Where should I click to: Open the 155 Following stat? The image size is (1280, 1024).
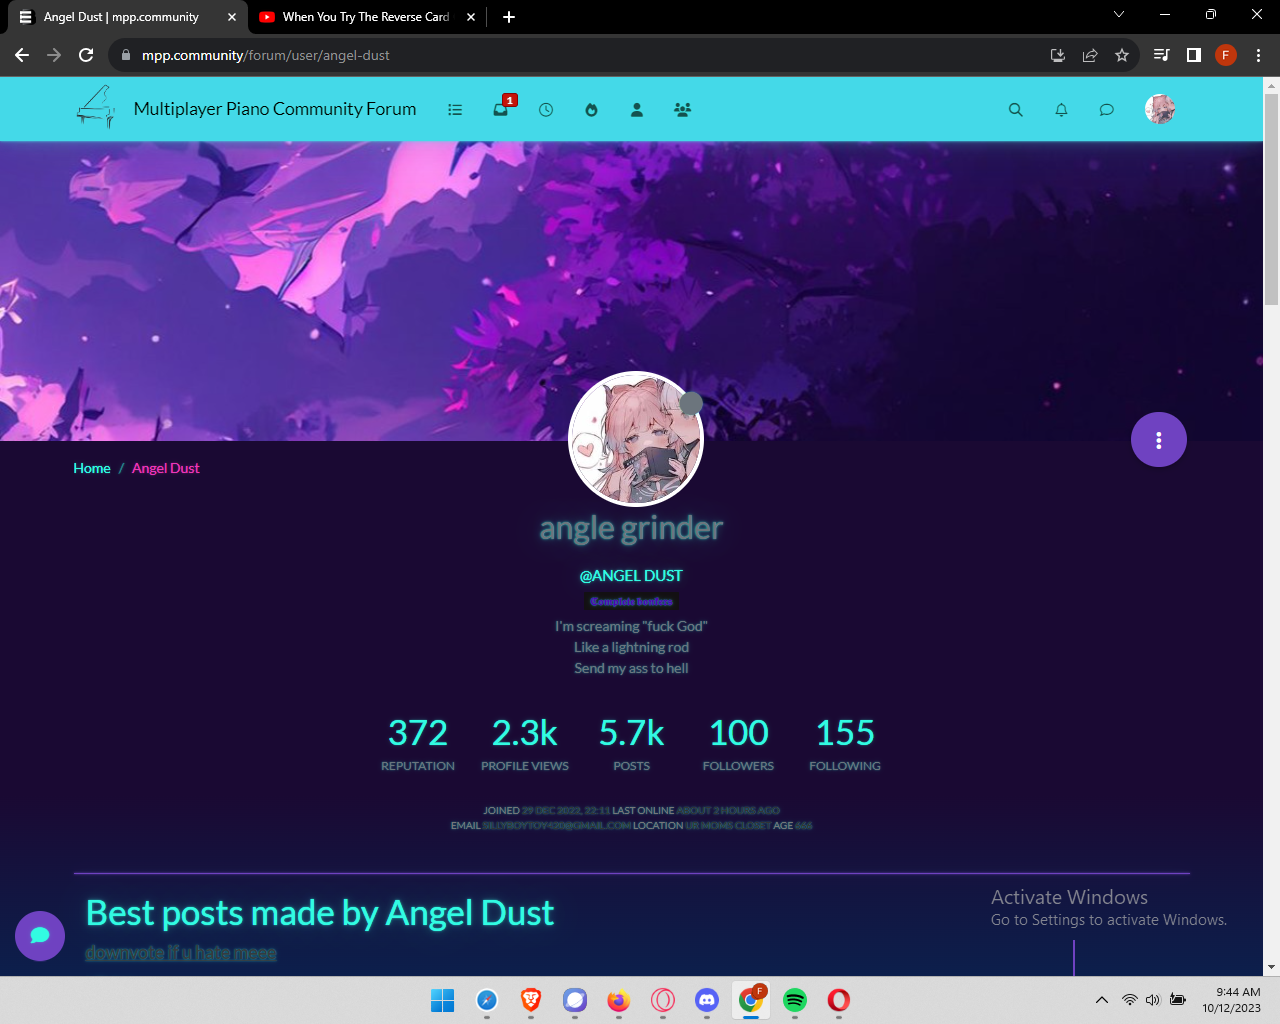pos(845,744)
